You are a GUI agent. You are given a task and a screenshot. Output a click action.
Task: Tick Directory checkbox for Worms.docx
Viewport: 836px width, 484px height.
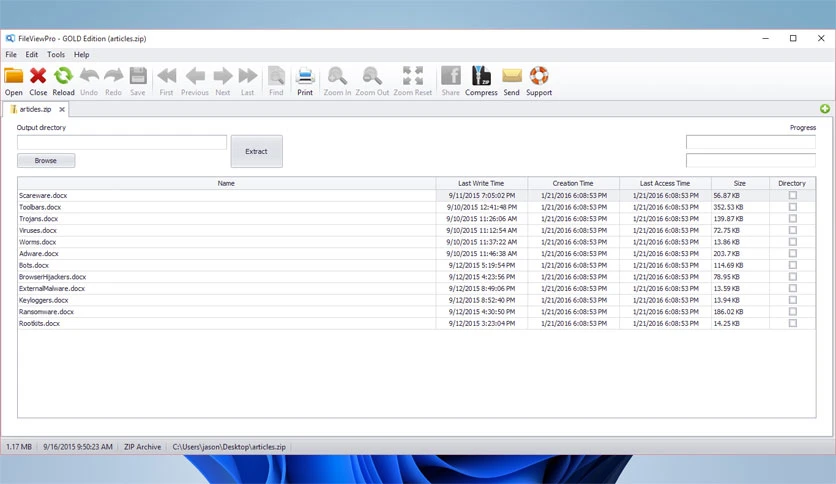pos(793,242)
